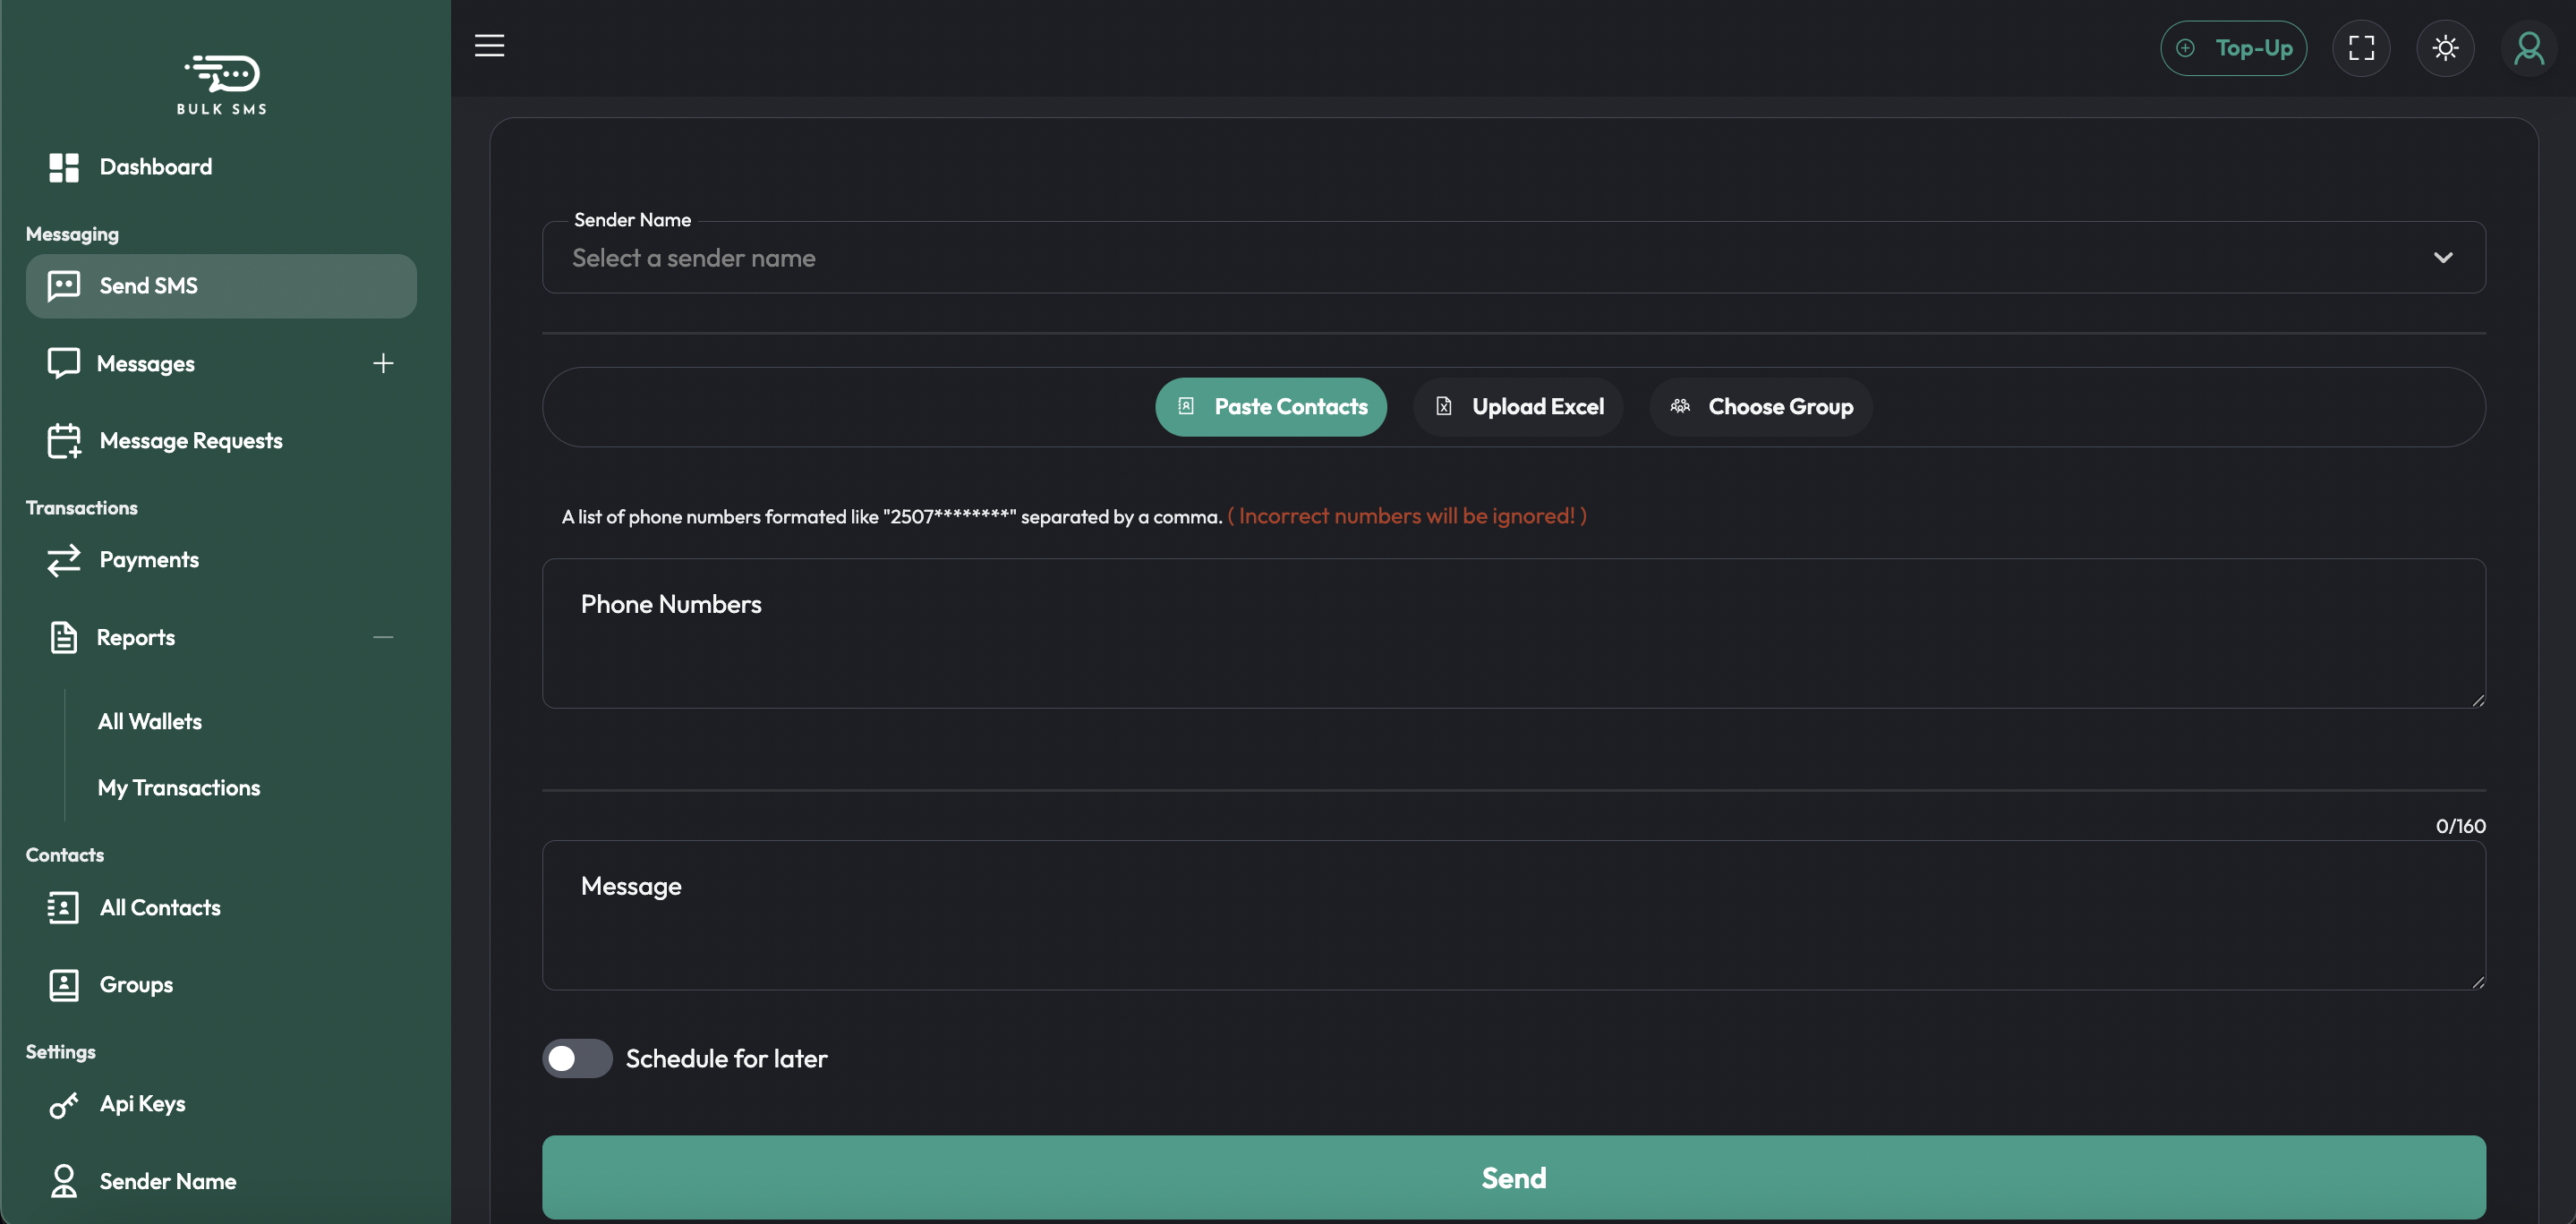Open Api Keys settings page

pyautogui.click(x=142, y=1103)
